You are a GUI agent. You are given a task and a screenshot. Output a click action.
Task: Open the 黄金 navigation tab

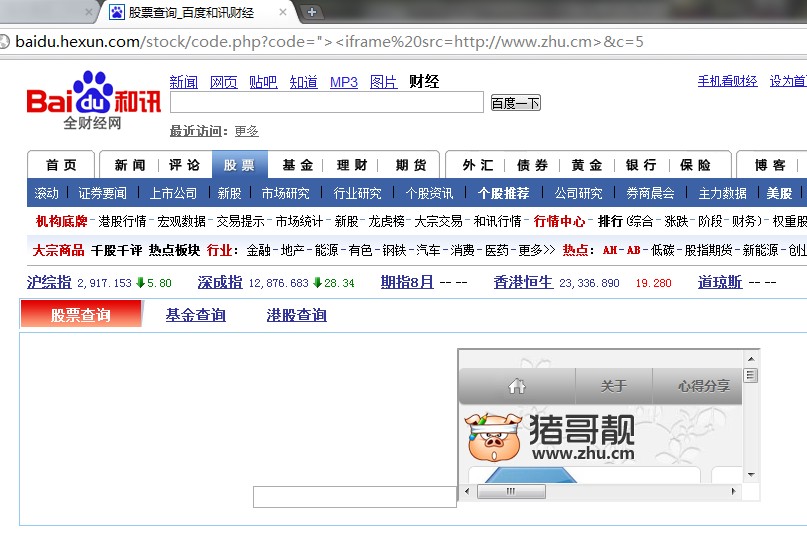(x=587, y=165)
